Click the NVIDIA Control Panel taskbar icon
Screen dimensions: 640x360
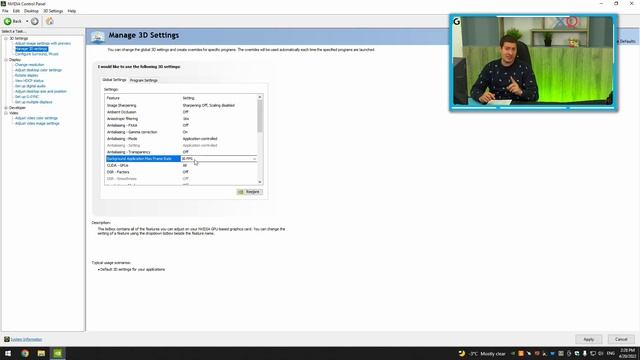point(58,353)
